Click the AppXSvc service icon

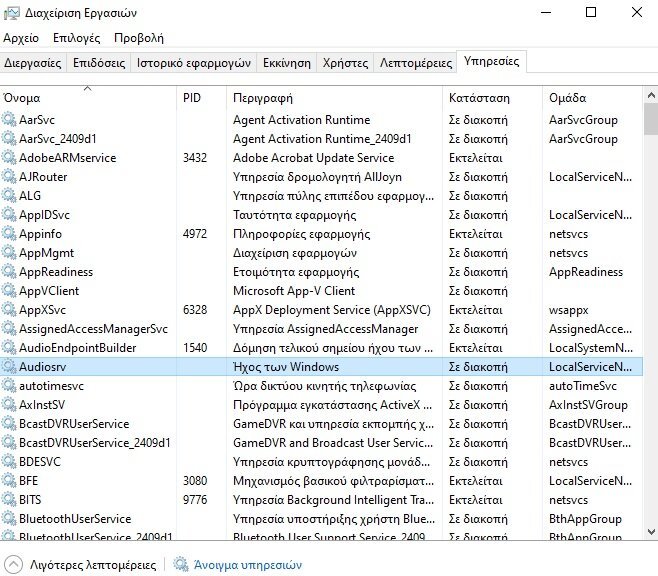pyautogui.click(x=10, y=310)
